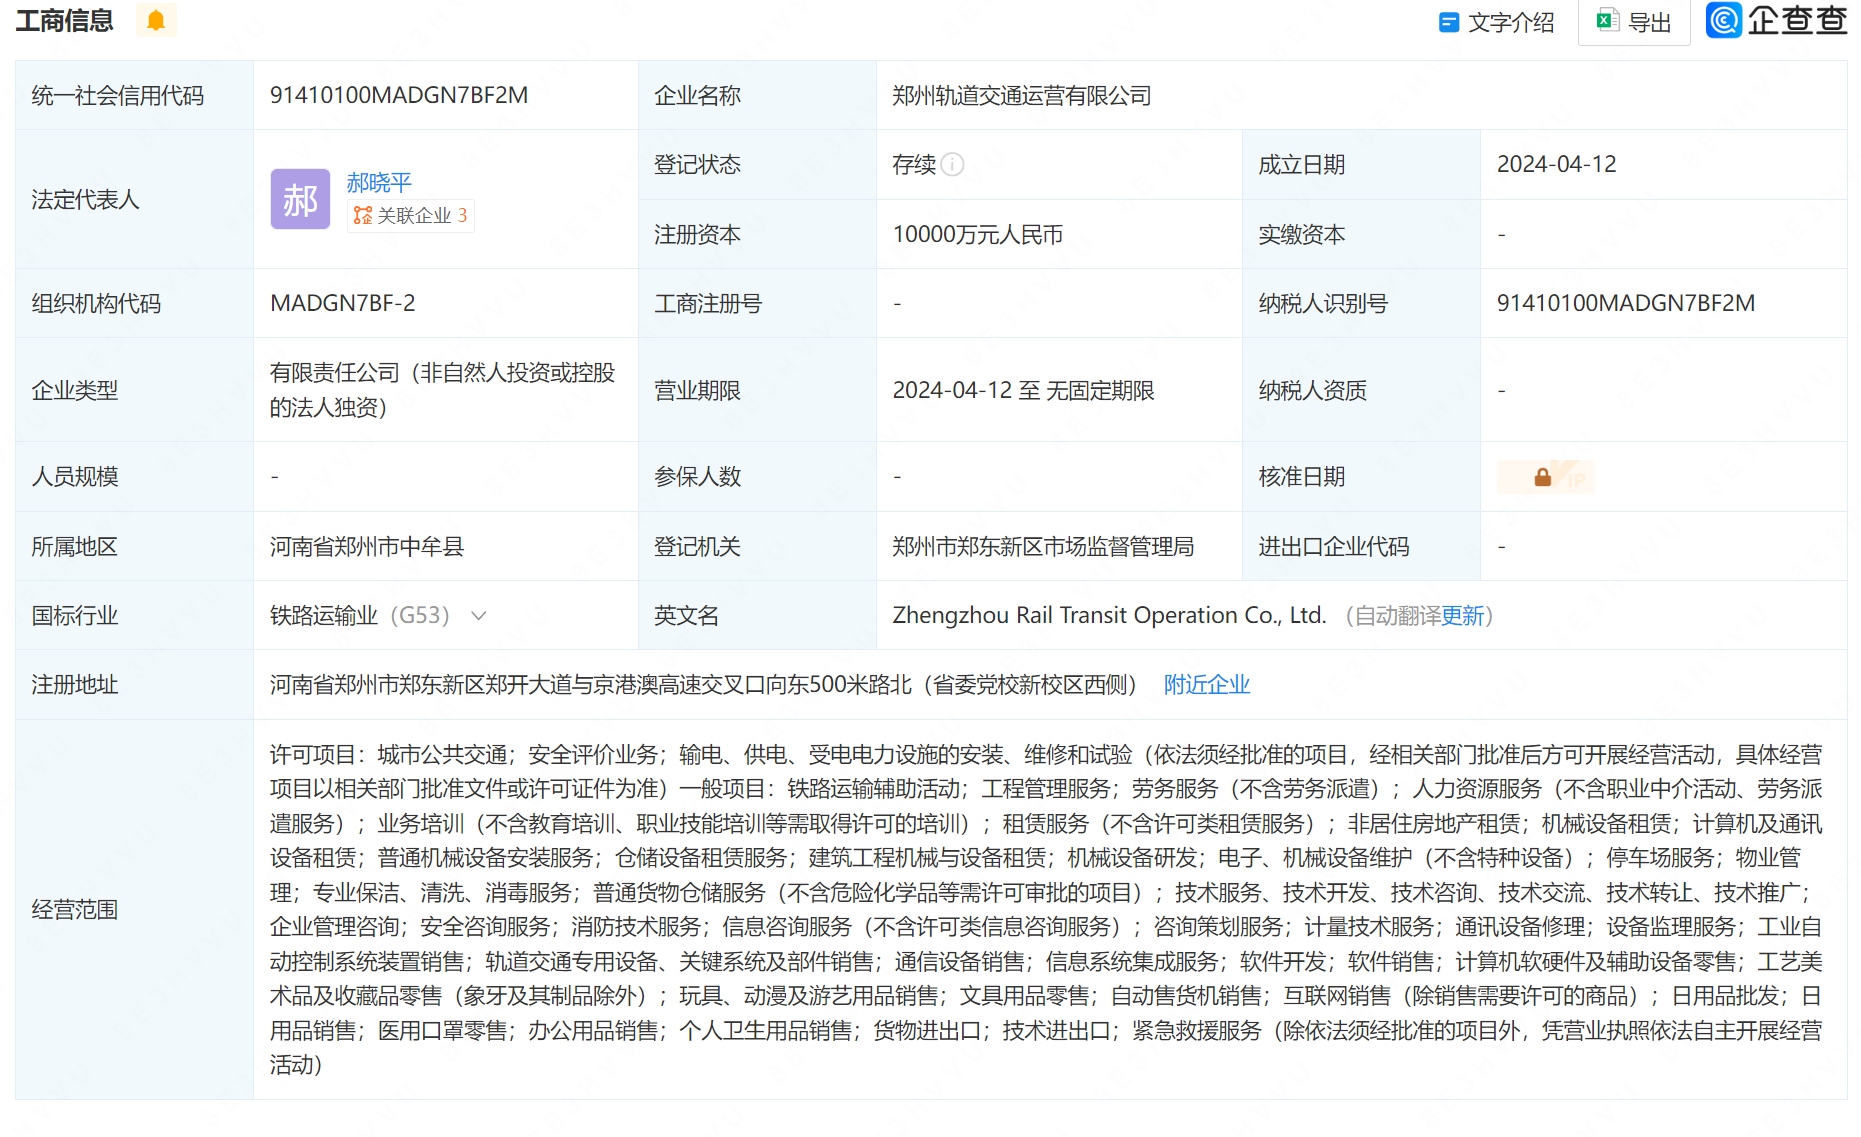This screenshot has width=1861, height=1137.
Task: Click the blue 文字介绍 icon
Action: click(x=1447, y=21)
